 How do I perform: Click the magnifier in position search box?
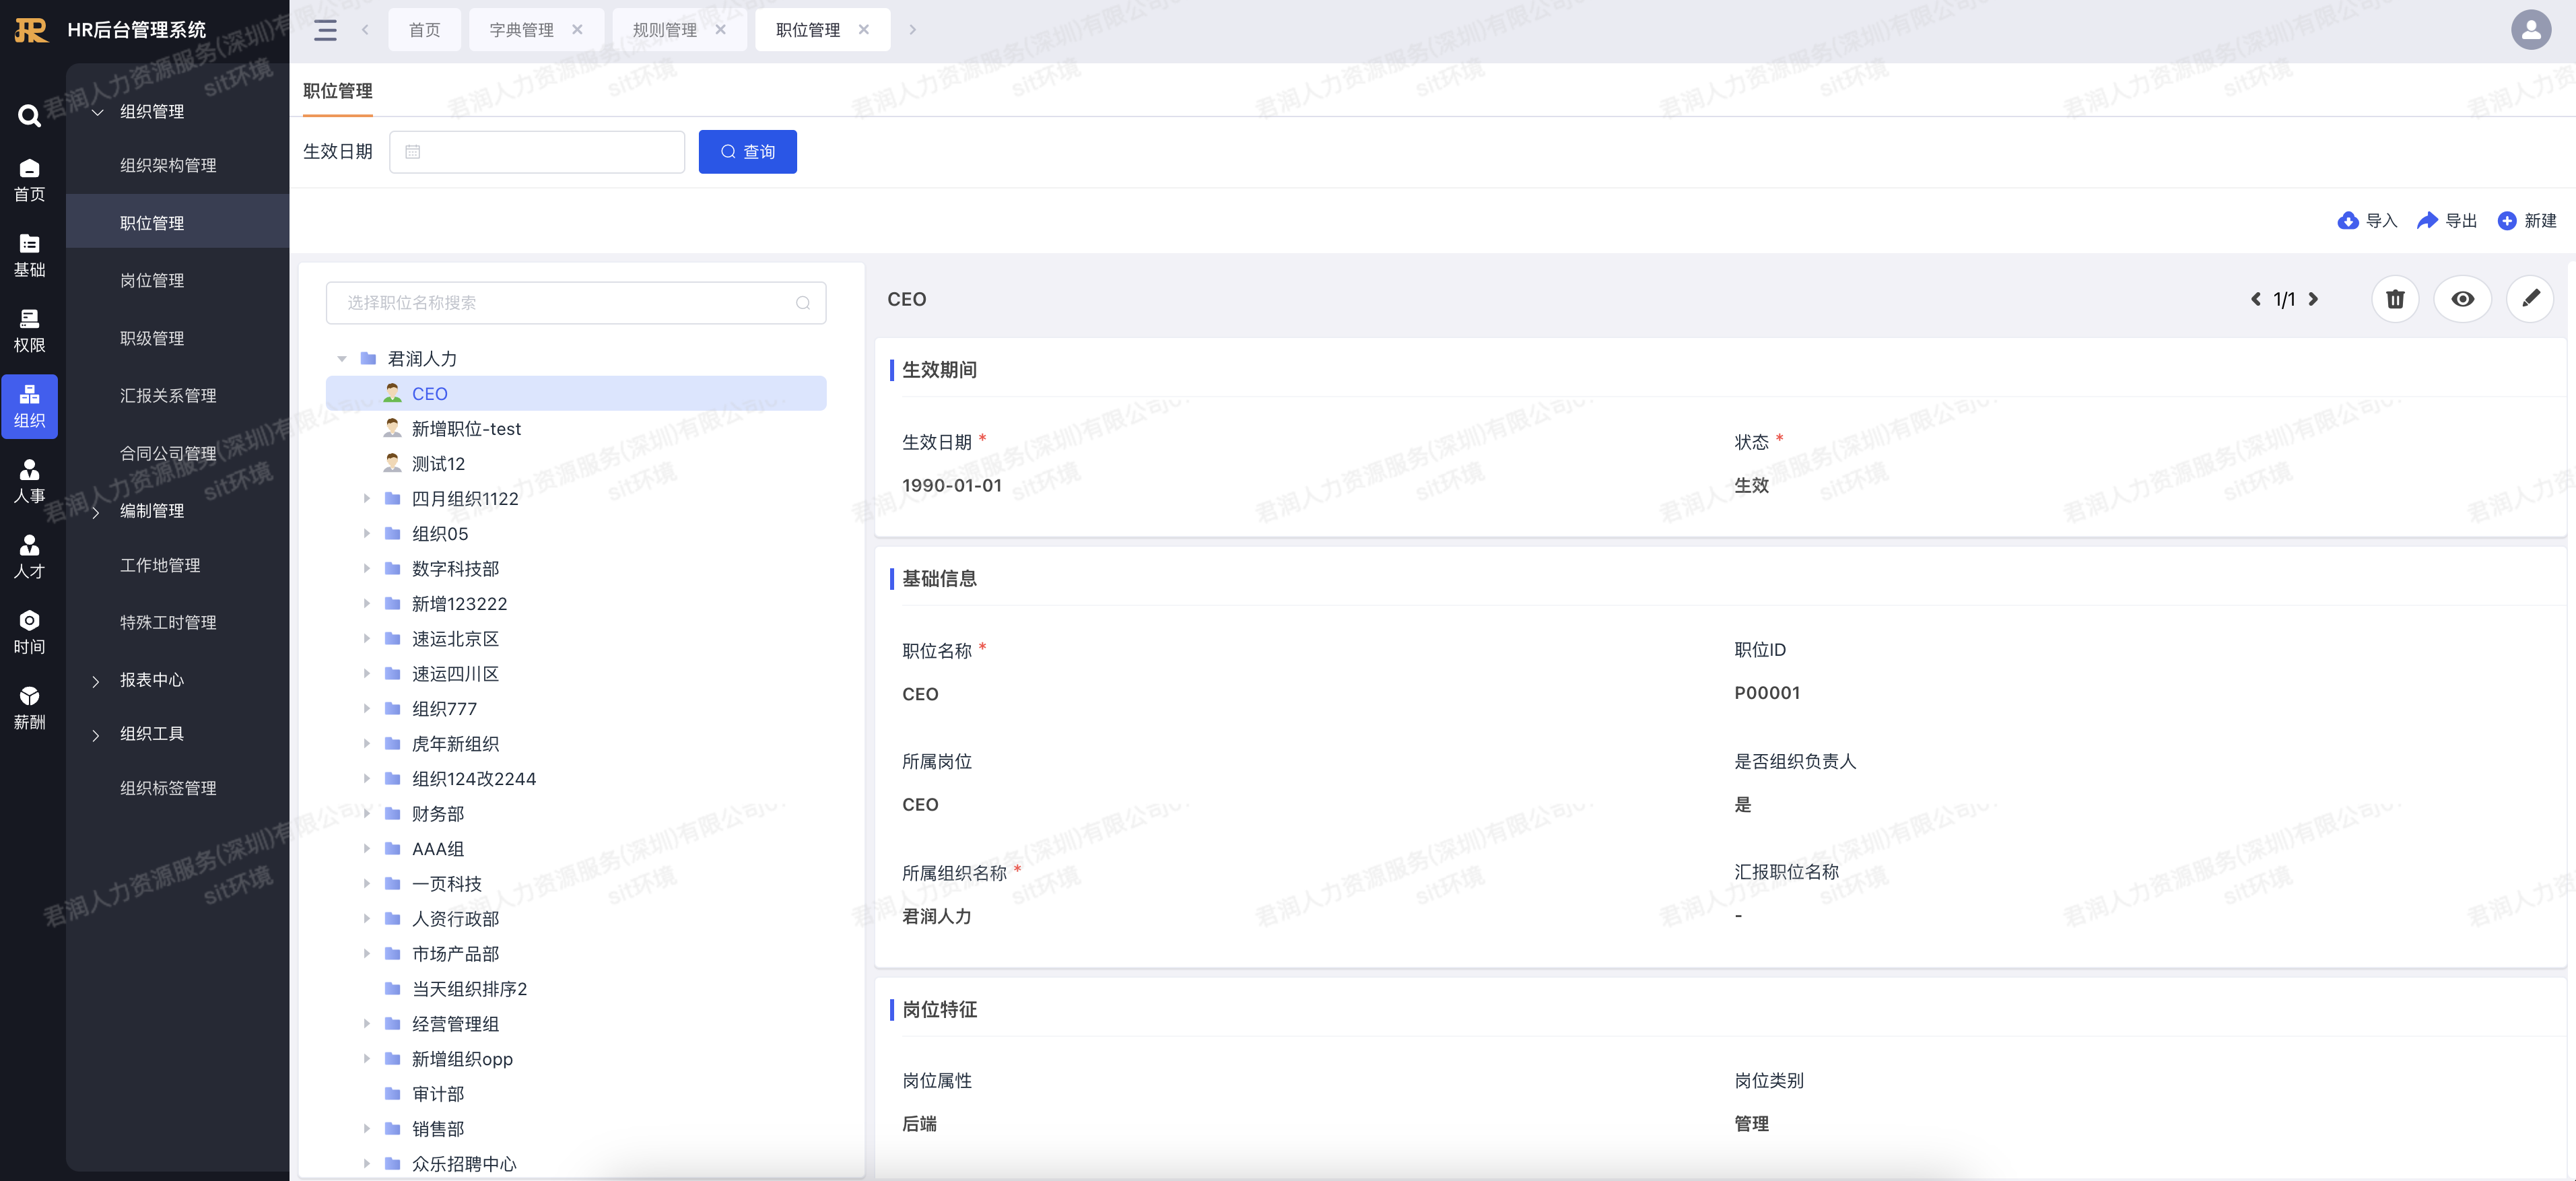click(802, 303)
